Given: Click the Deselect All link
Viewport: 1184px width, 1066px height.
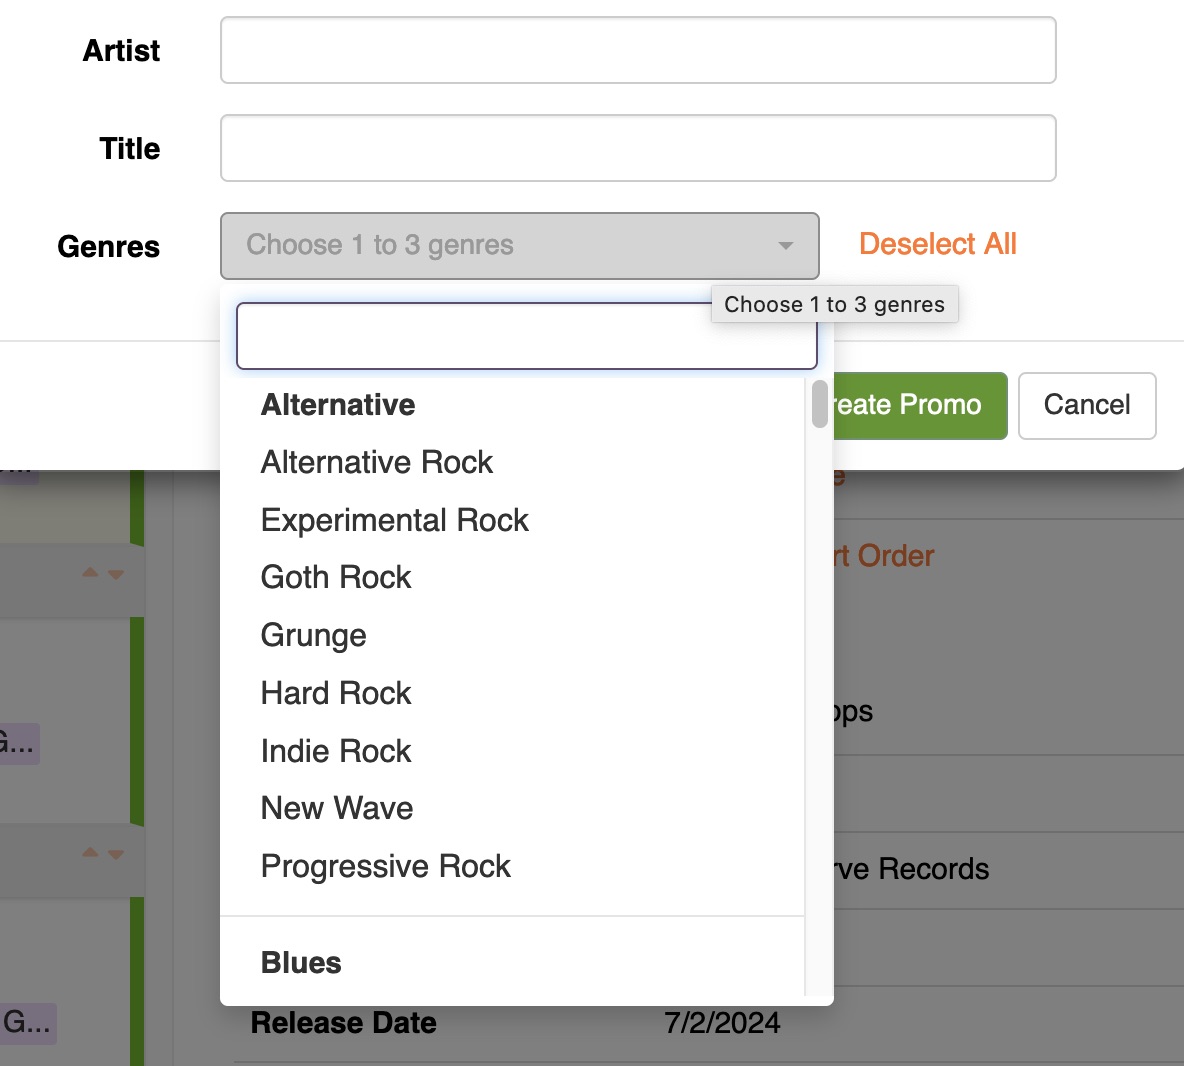Looking at the screenshot, I should coord(937,244).
